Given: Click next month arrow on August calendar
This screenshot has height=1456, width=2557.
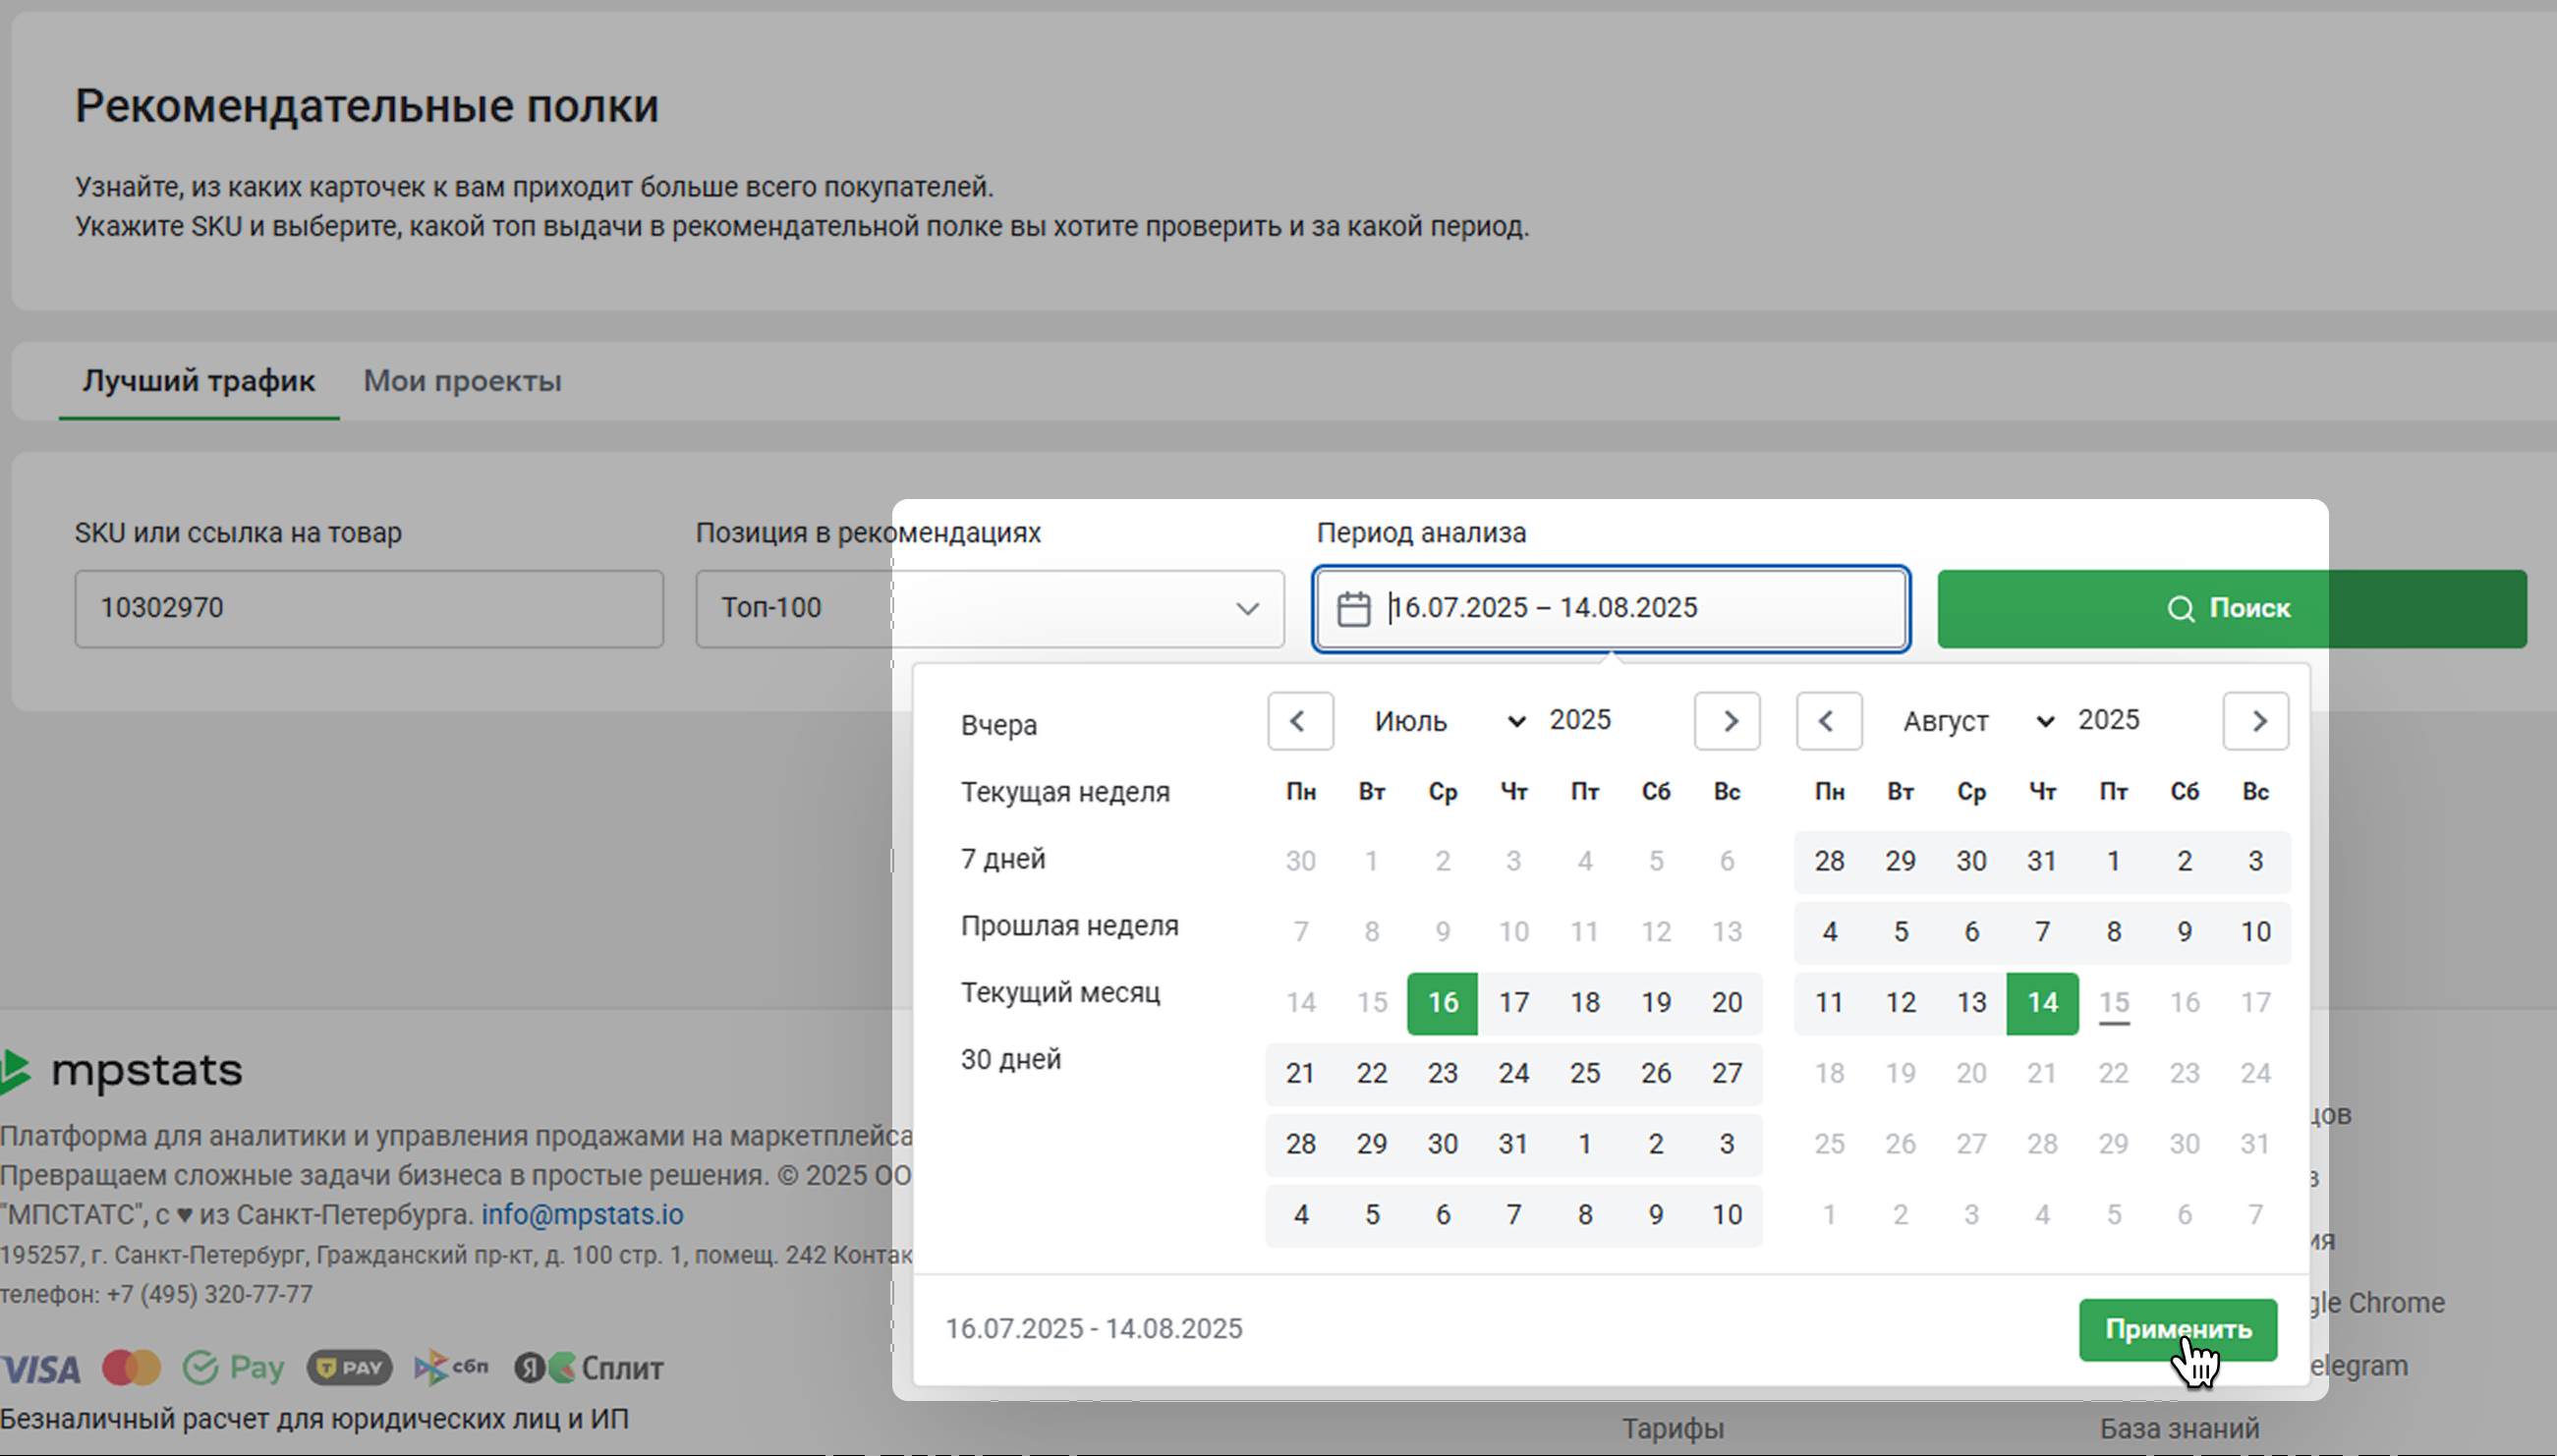Looking at the screenshot, I should [2255, 721].
